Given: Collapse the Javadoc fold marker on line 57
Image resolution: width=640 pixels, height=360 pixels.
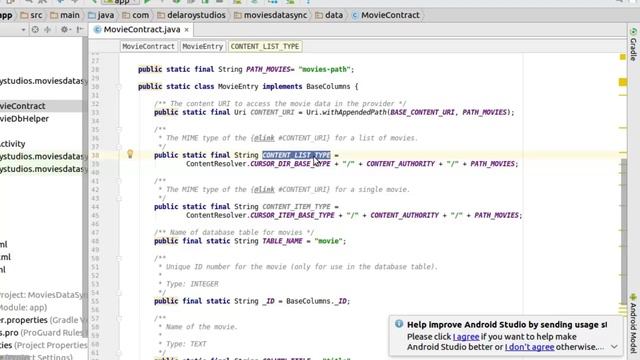Looking at the screenshot, I should point(118,318).
